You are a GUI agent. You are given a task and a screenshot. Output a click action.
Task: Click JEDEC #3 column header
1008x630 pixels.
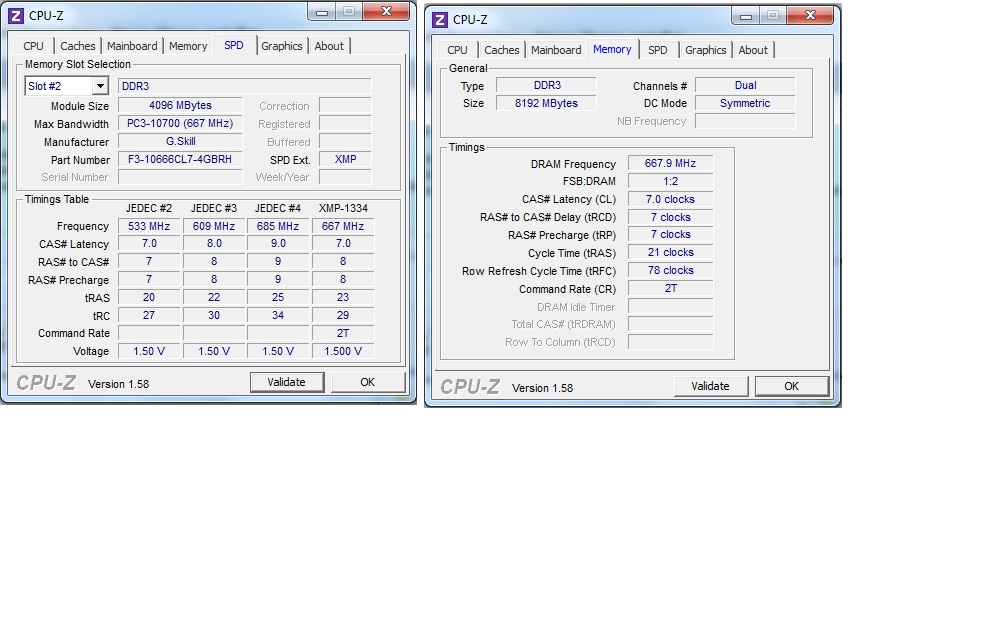tap(214, 208)
